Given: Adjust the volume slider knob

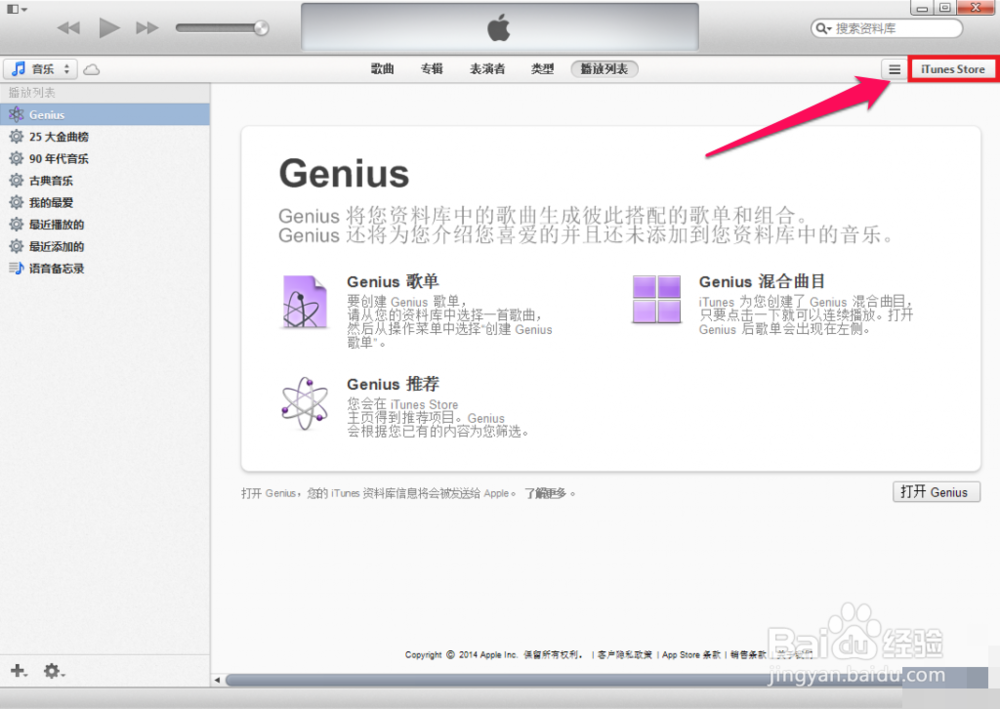Looking at the screenshot, I should [x=261, y=27].
